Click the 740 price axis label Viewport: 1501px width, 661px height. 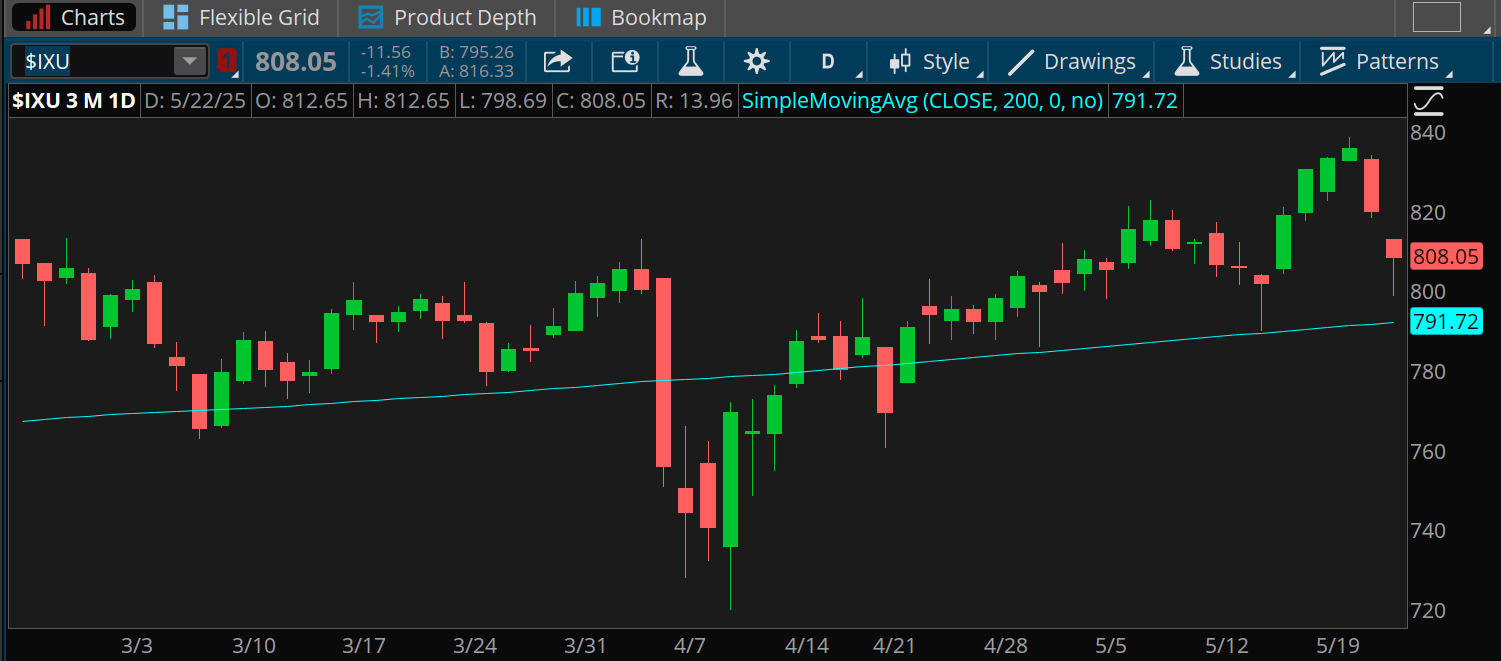click(x=1430, y=531)
